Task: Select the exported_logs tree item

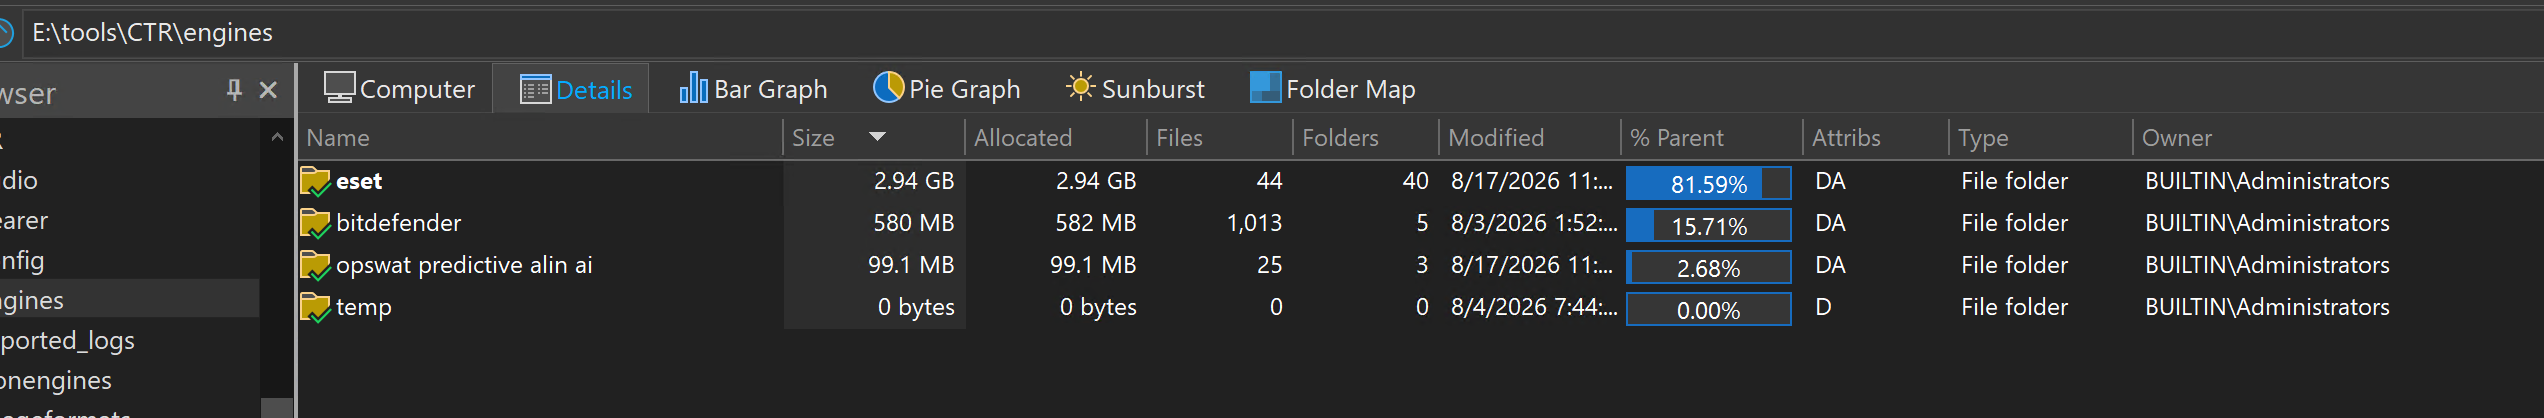Action: point(67,340)
